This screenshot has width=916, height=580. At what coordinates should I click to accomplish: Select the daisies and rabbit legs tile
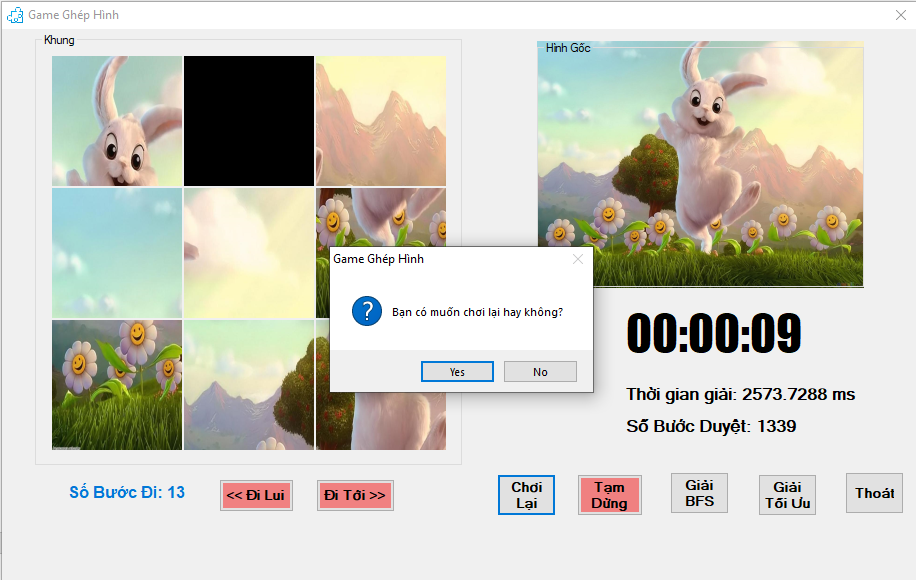pyautogui.click(x=381, y=217)
